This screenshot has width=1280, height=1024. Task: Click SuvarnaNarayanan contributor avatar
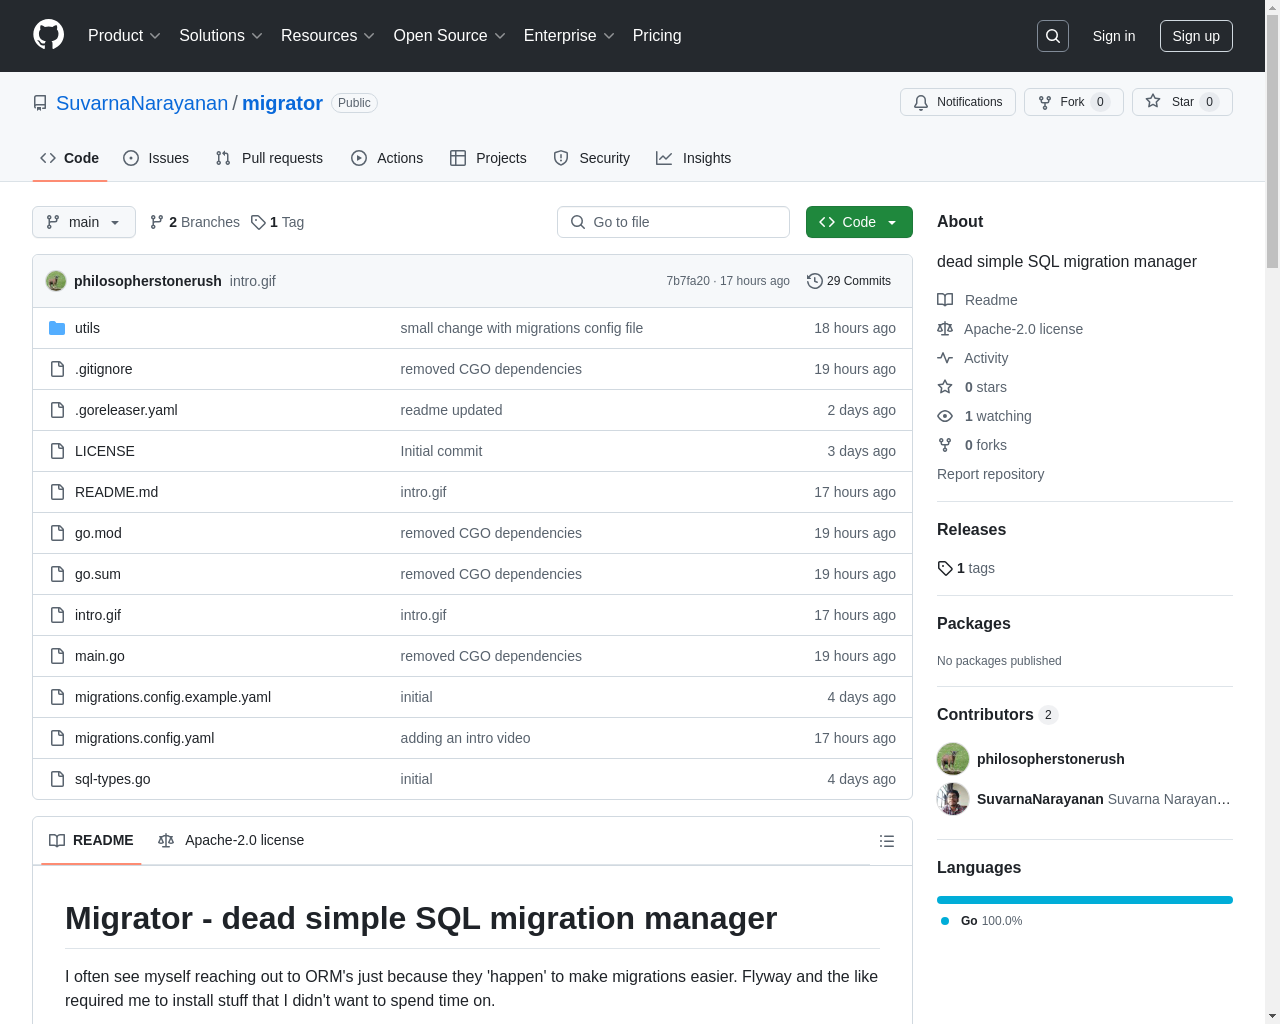[x=953, y=799]
